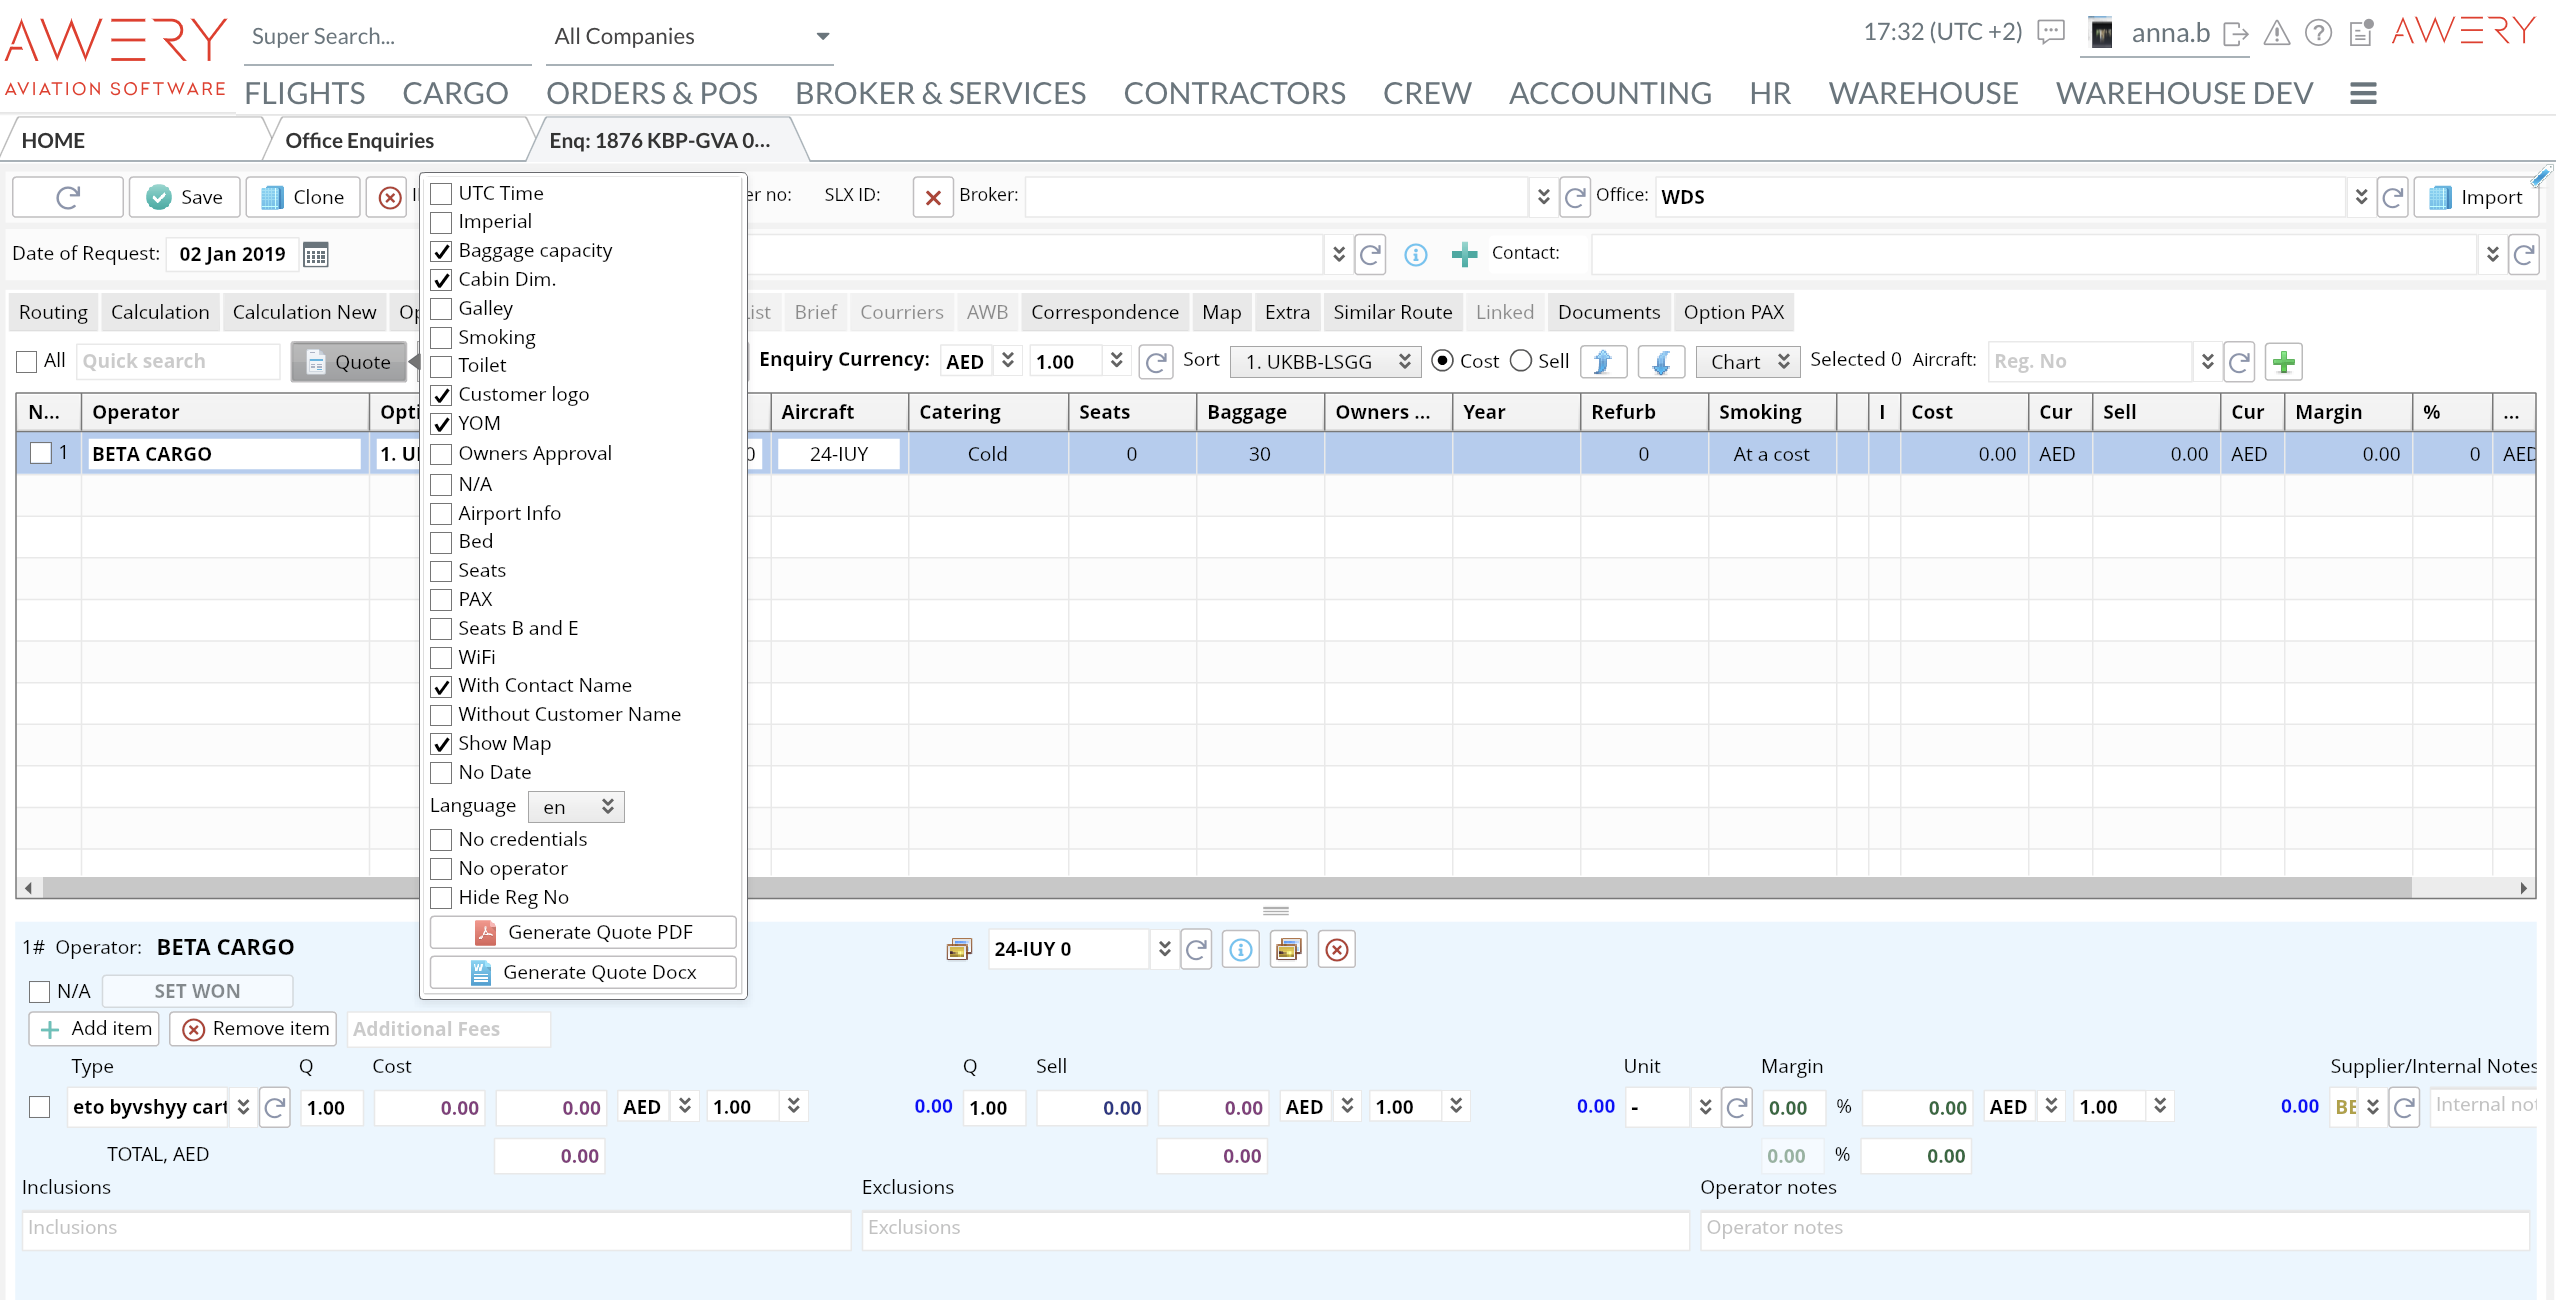Switch to the Correspondence tab
Screen dimensions: 2556x1300
[x=1104, y=312]
